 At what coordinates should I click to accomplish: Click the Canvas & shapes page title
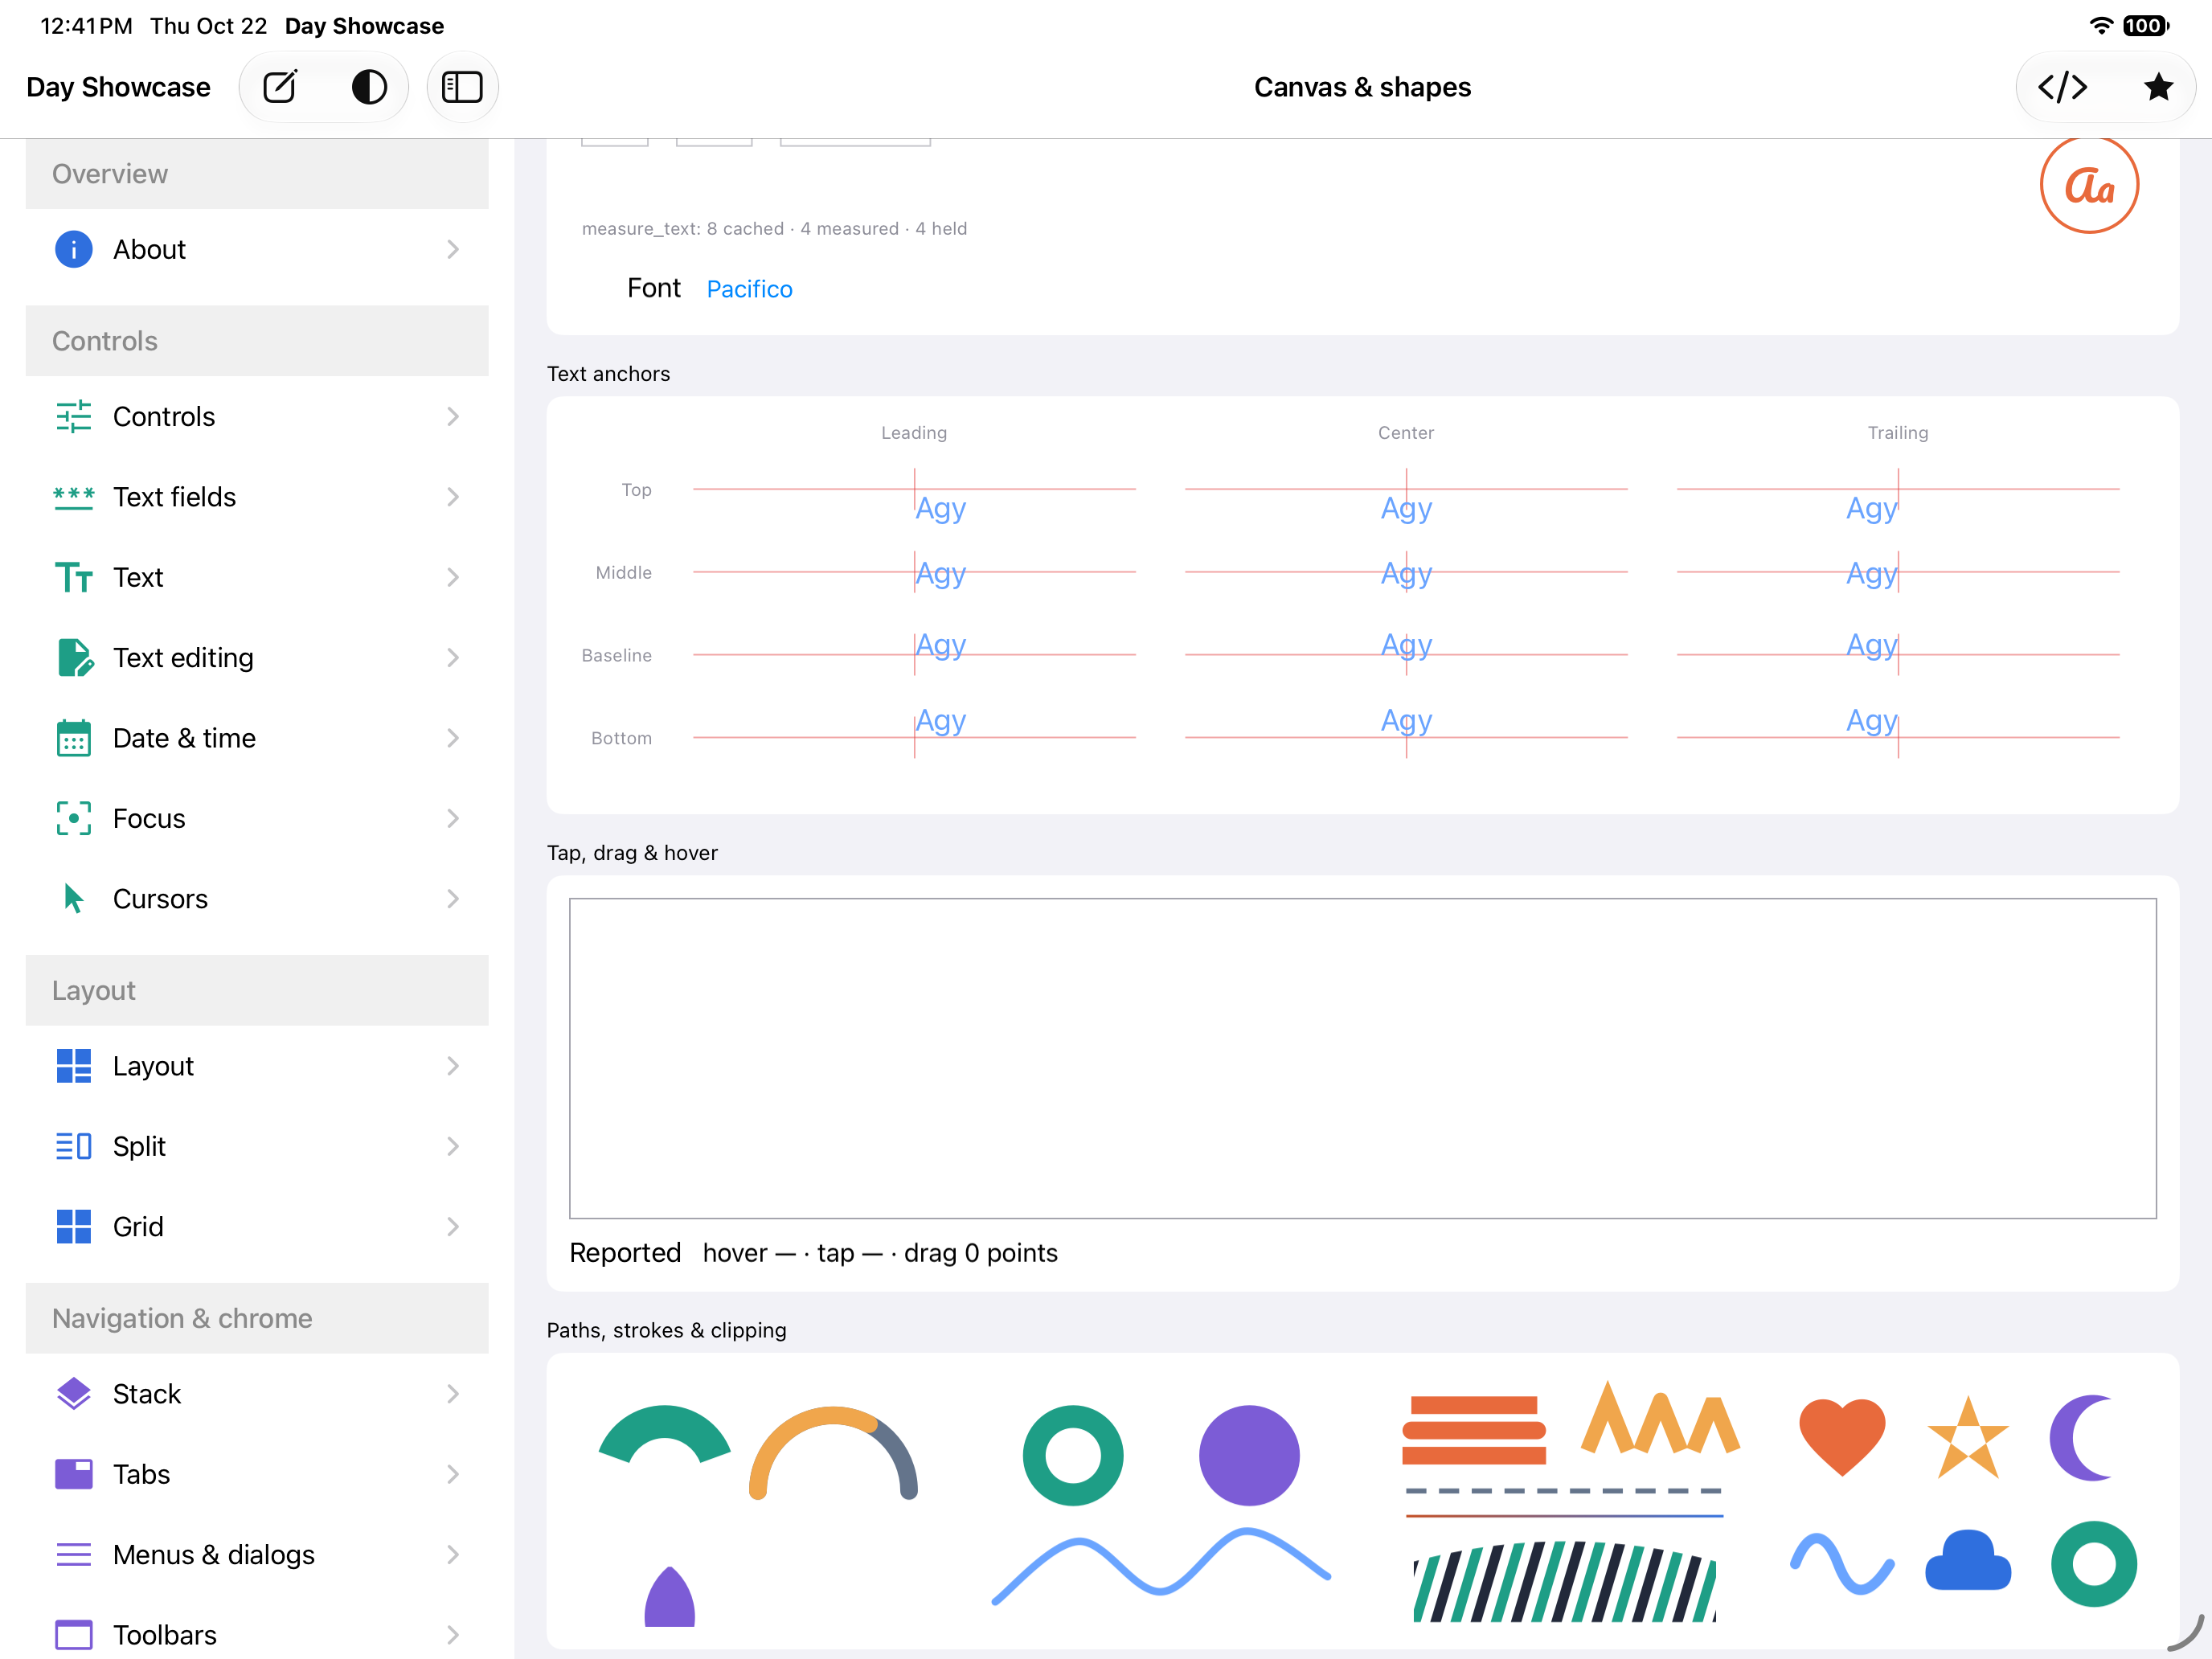[x=1362, y=87]
